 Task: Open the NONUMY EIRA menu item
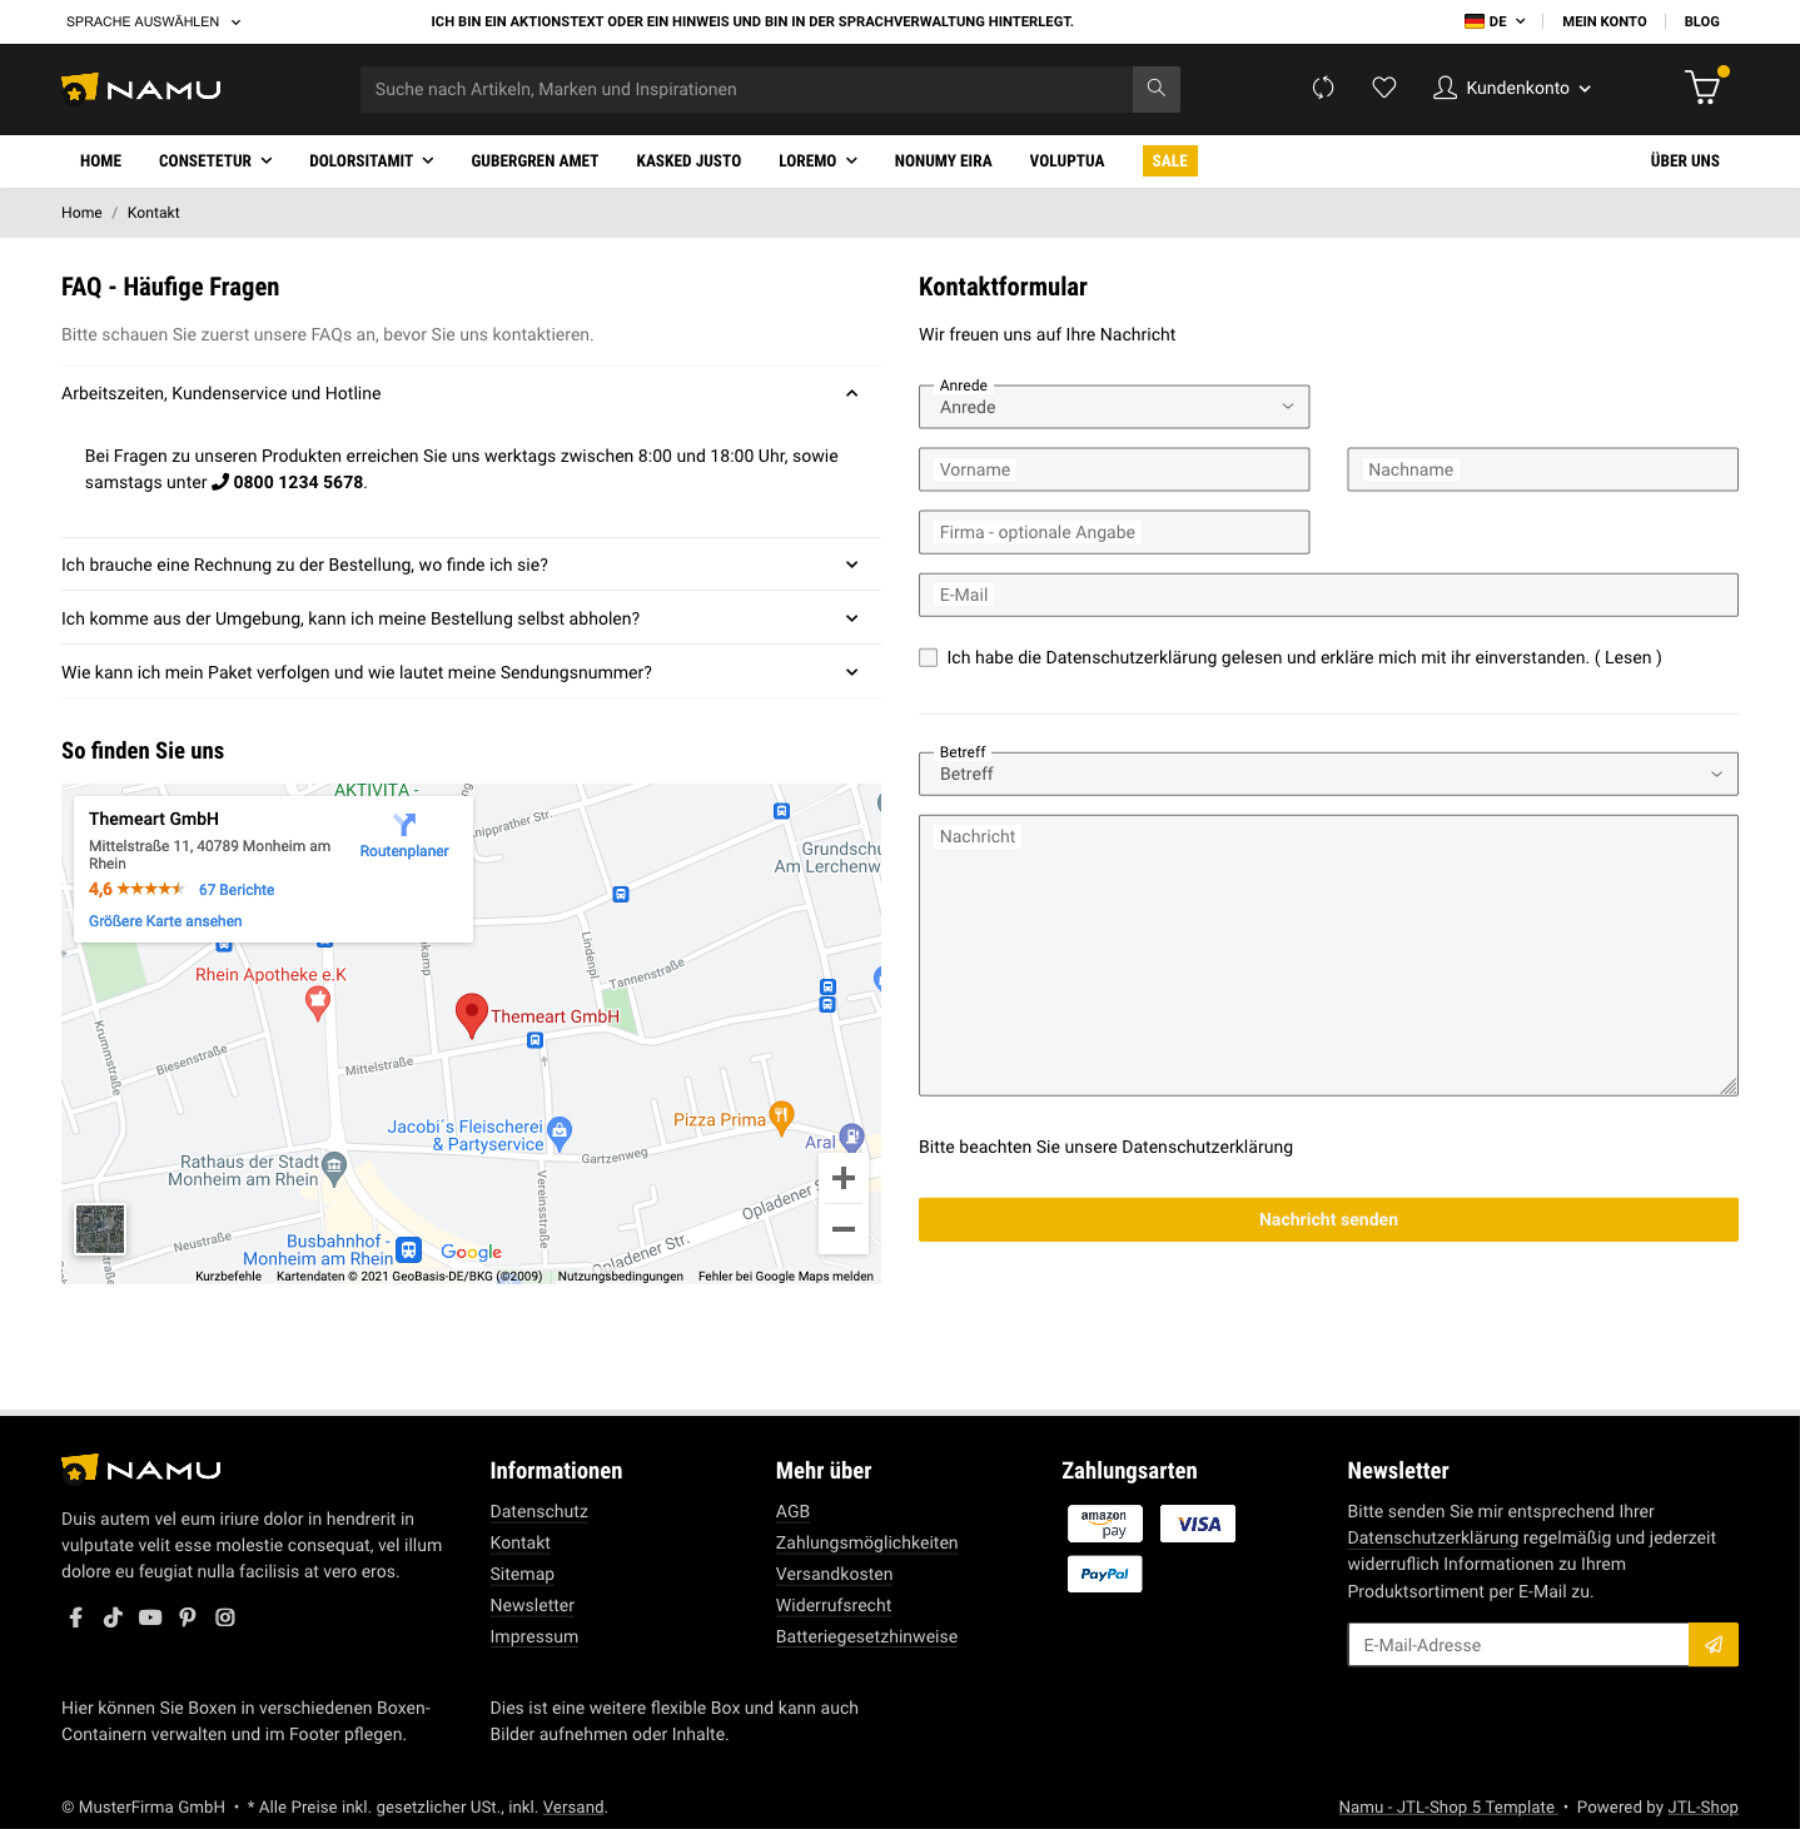tap(942, 161)
